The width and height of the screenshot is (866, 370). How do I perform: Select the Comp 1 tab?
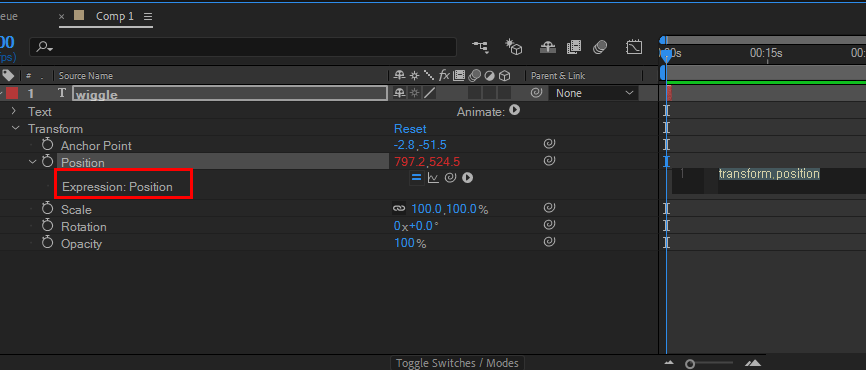tap(115, 16)
